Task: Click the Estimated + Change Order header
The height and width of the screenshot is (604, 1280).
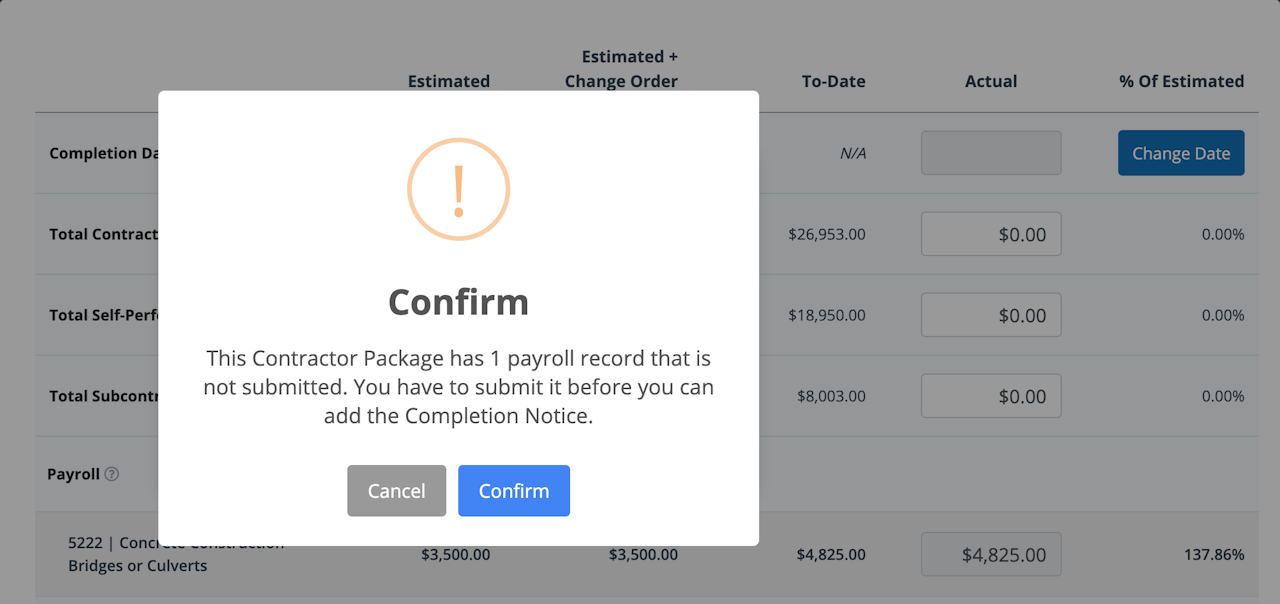Action: 621,69
